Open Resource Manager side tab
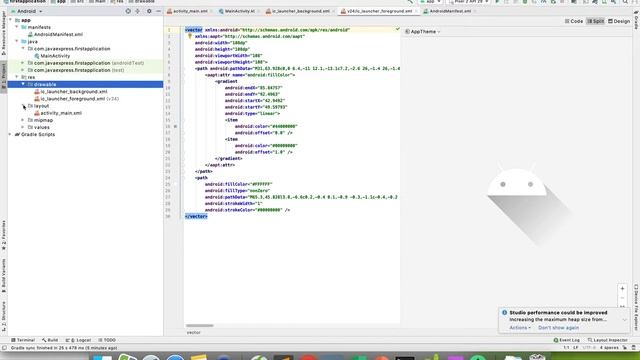 [4, 34]
